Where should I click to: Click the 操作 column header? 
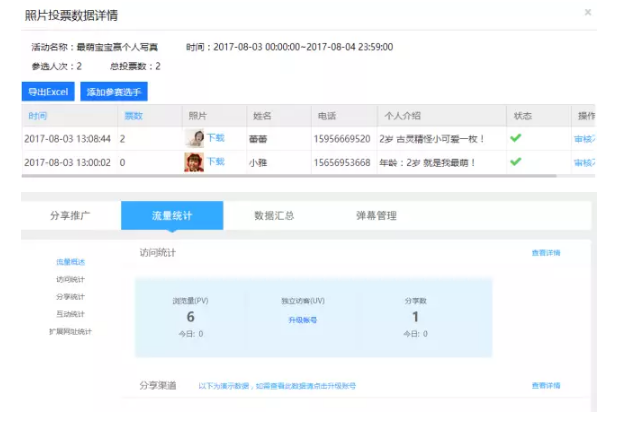pyautogui.click(x=586, y=116)
